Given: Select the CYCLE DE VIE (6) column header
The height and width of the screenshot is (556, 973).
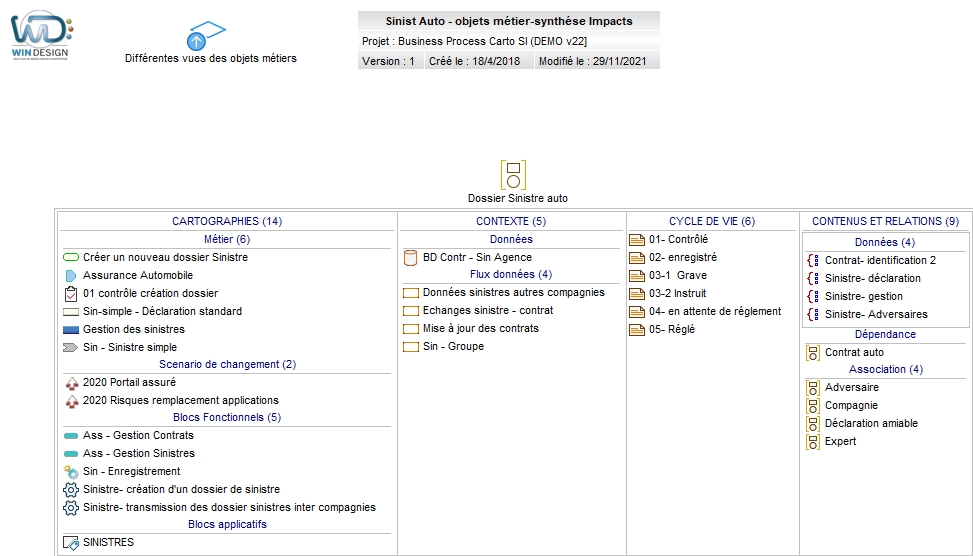Looking at the screenshot, I should click(712, 221).
